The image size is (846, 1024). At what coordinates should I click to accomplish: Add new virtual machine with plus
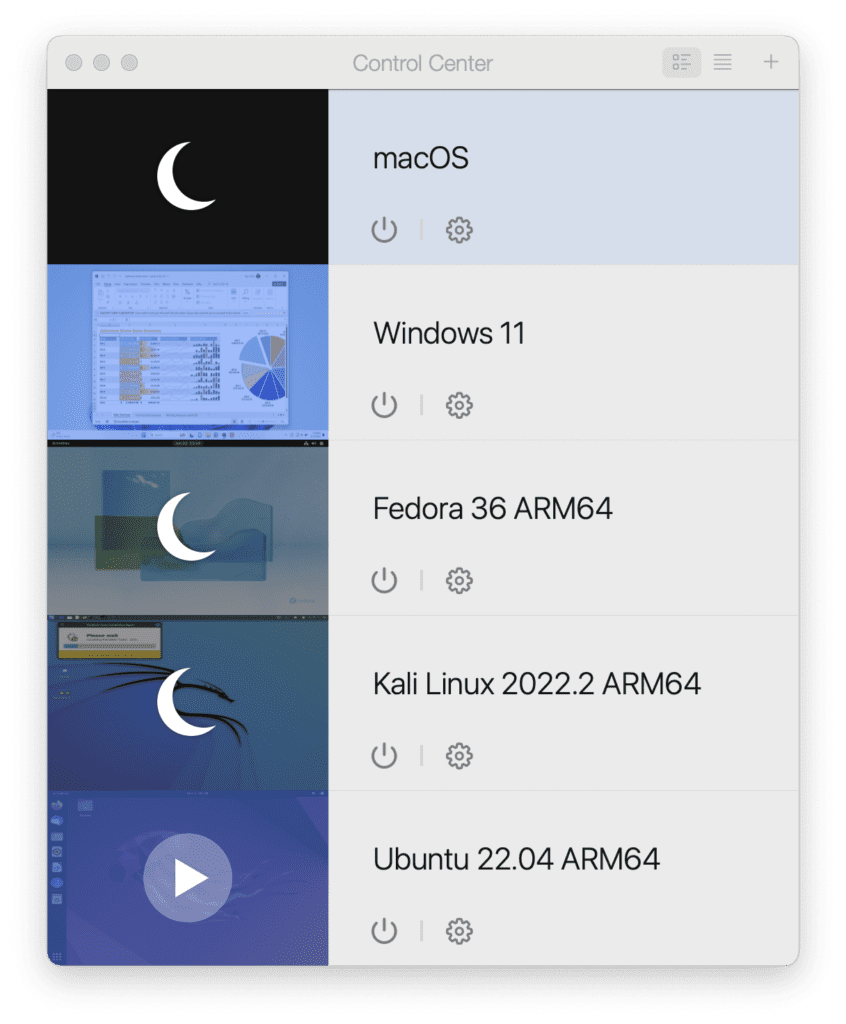pyautogui.click(x=771, y=63)
